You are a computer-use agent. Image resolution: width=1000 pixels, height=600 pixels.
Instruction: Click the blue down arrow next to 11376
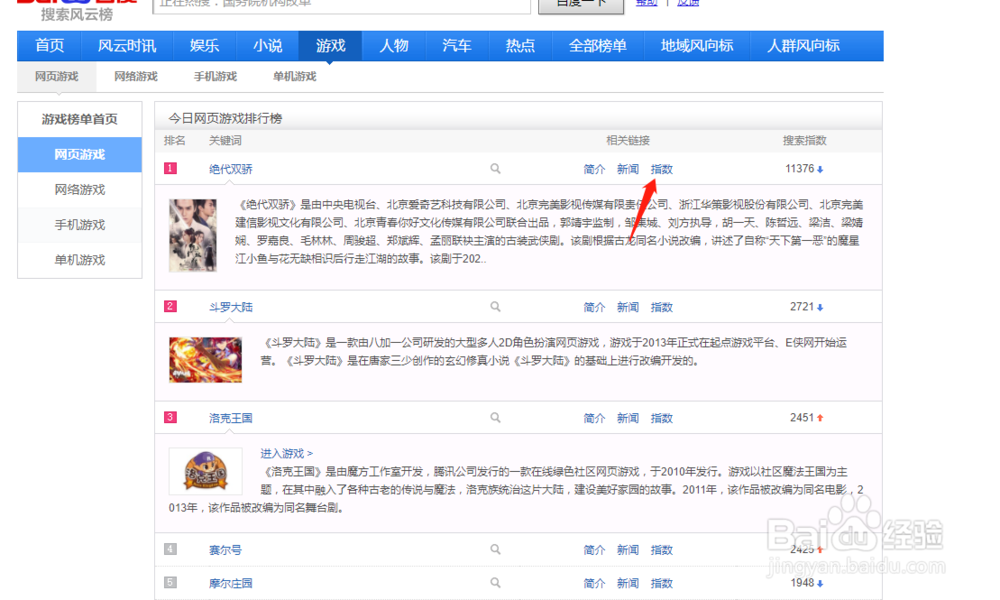coord(822,169)
